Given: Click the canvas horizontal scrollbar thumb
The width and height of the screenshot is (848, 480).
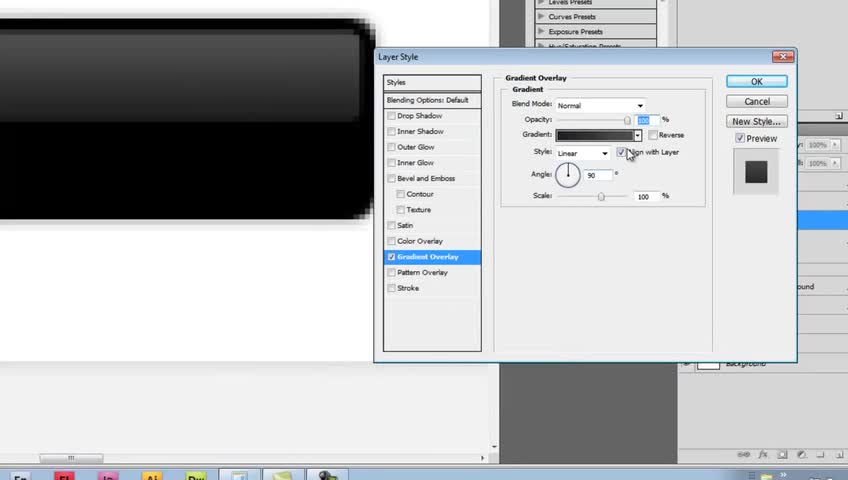Looking at the screenshot, I should click(x=71, y=458).
